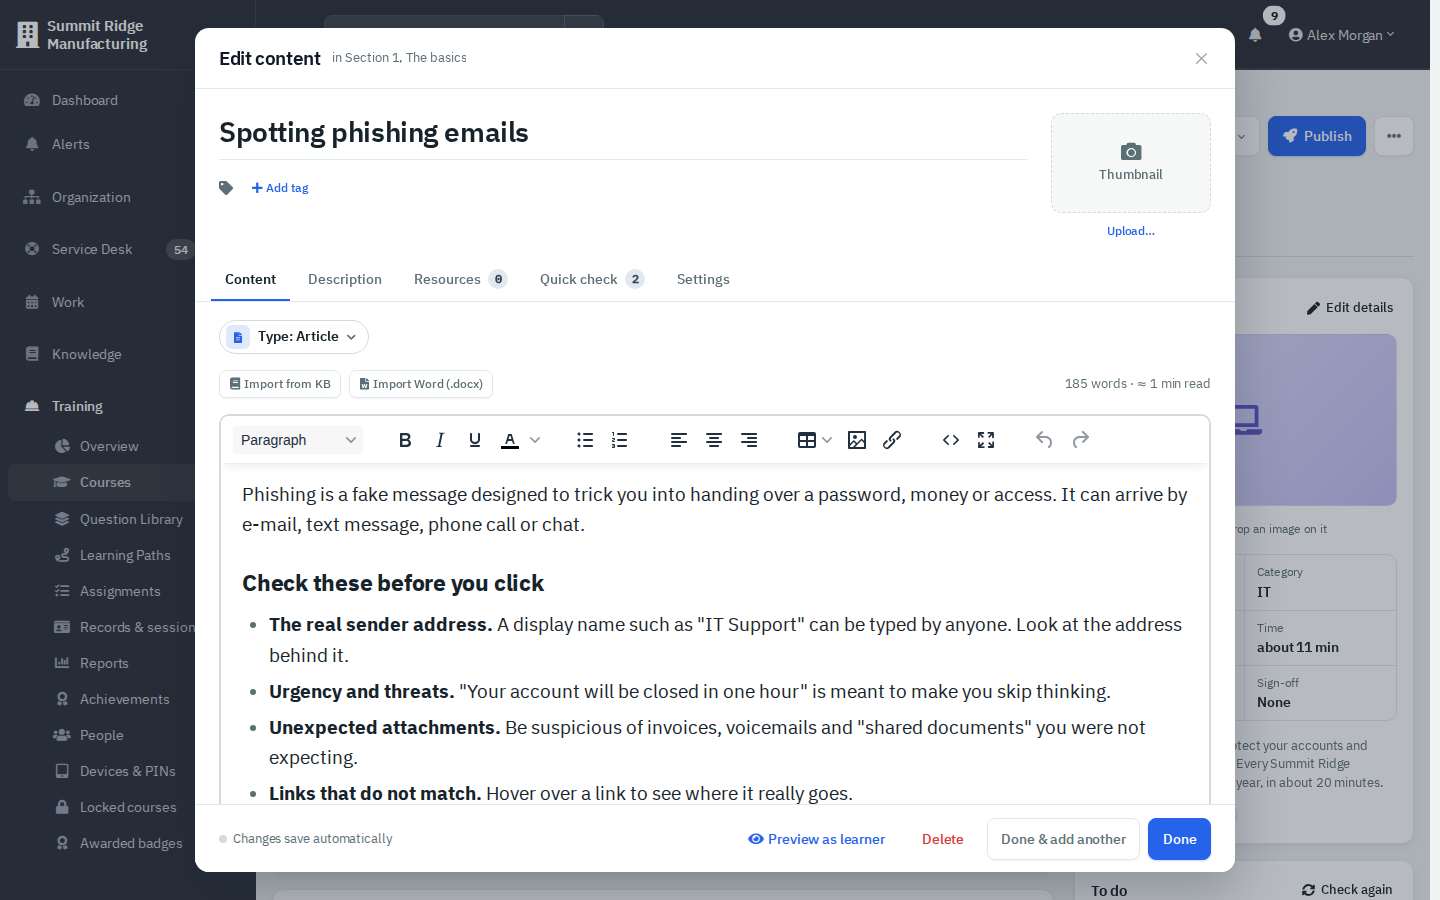The width and height of the screenshot is (1440, 900).
Task: Click the tag icon beside Add tag
Action: pyautogui.click(x=226, y=188)
